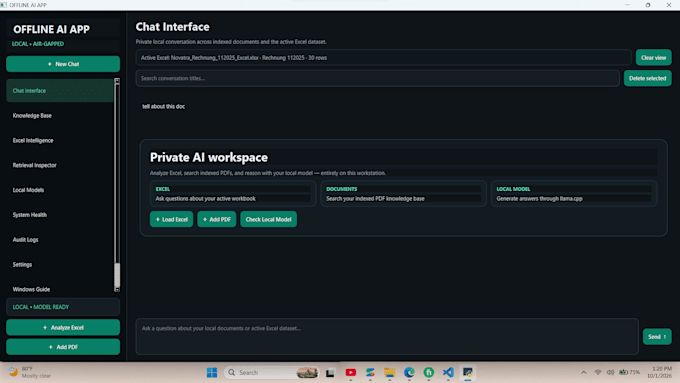
Task: Open the clock and date flyout
Action: tap(659, 373)
